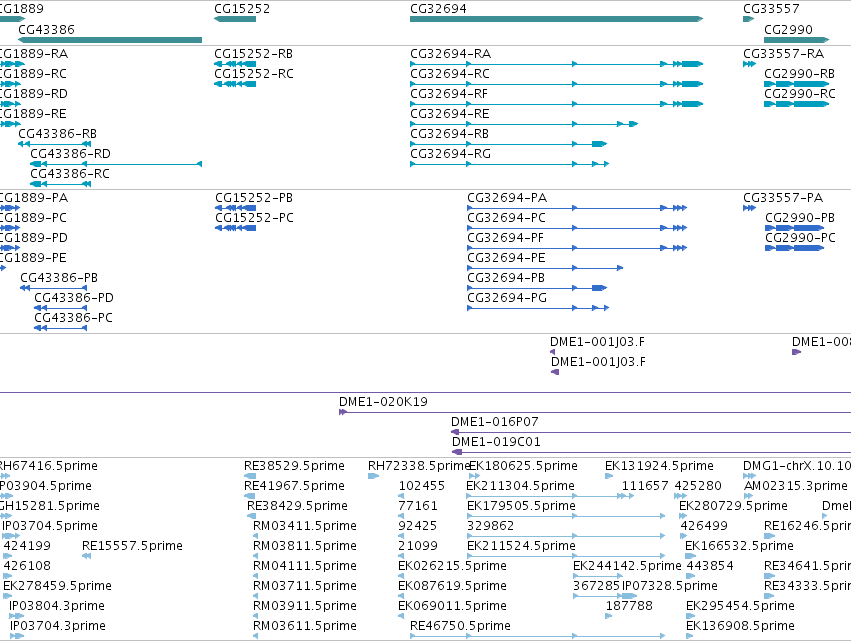Select transcript CG32694-RC
Image resolution: width=851 pixels, height=641 pixels.
coord(556,84)
